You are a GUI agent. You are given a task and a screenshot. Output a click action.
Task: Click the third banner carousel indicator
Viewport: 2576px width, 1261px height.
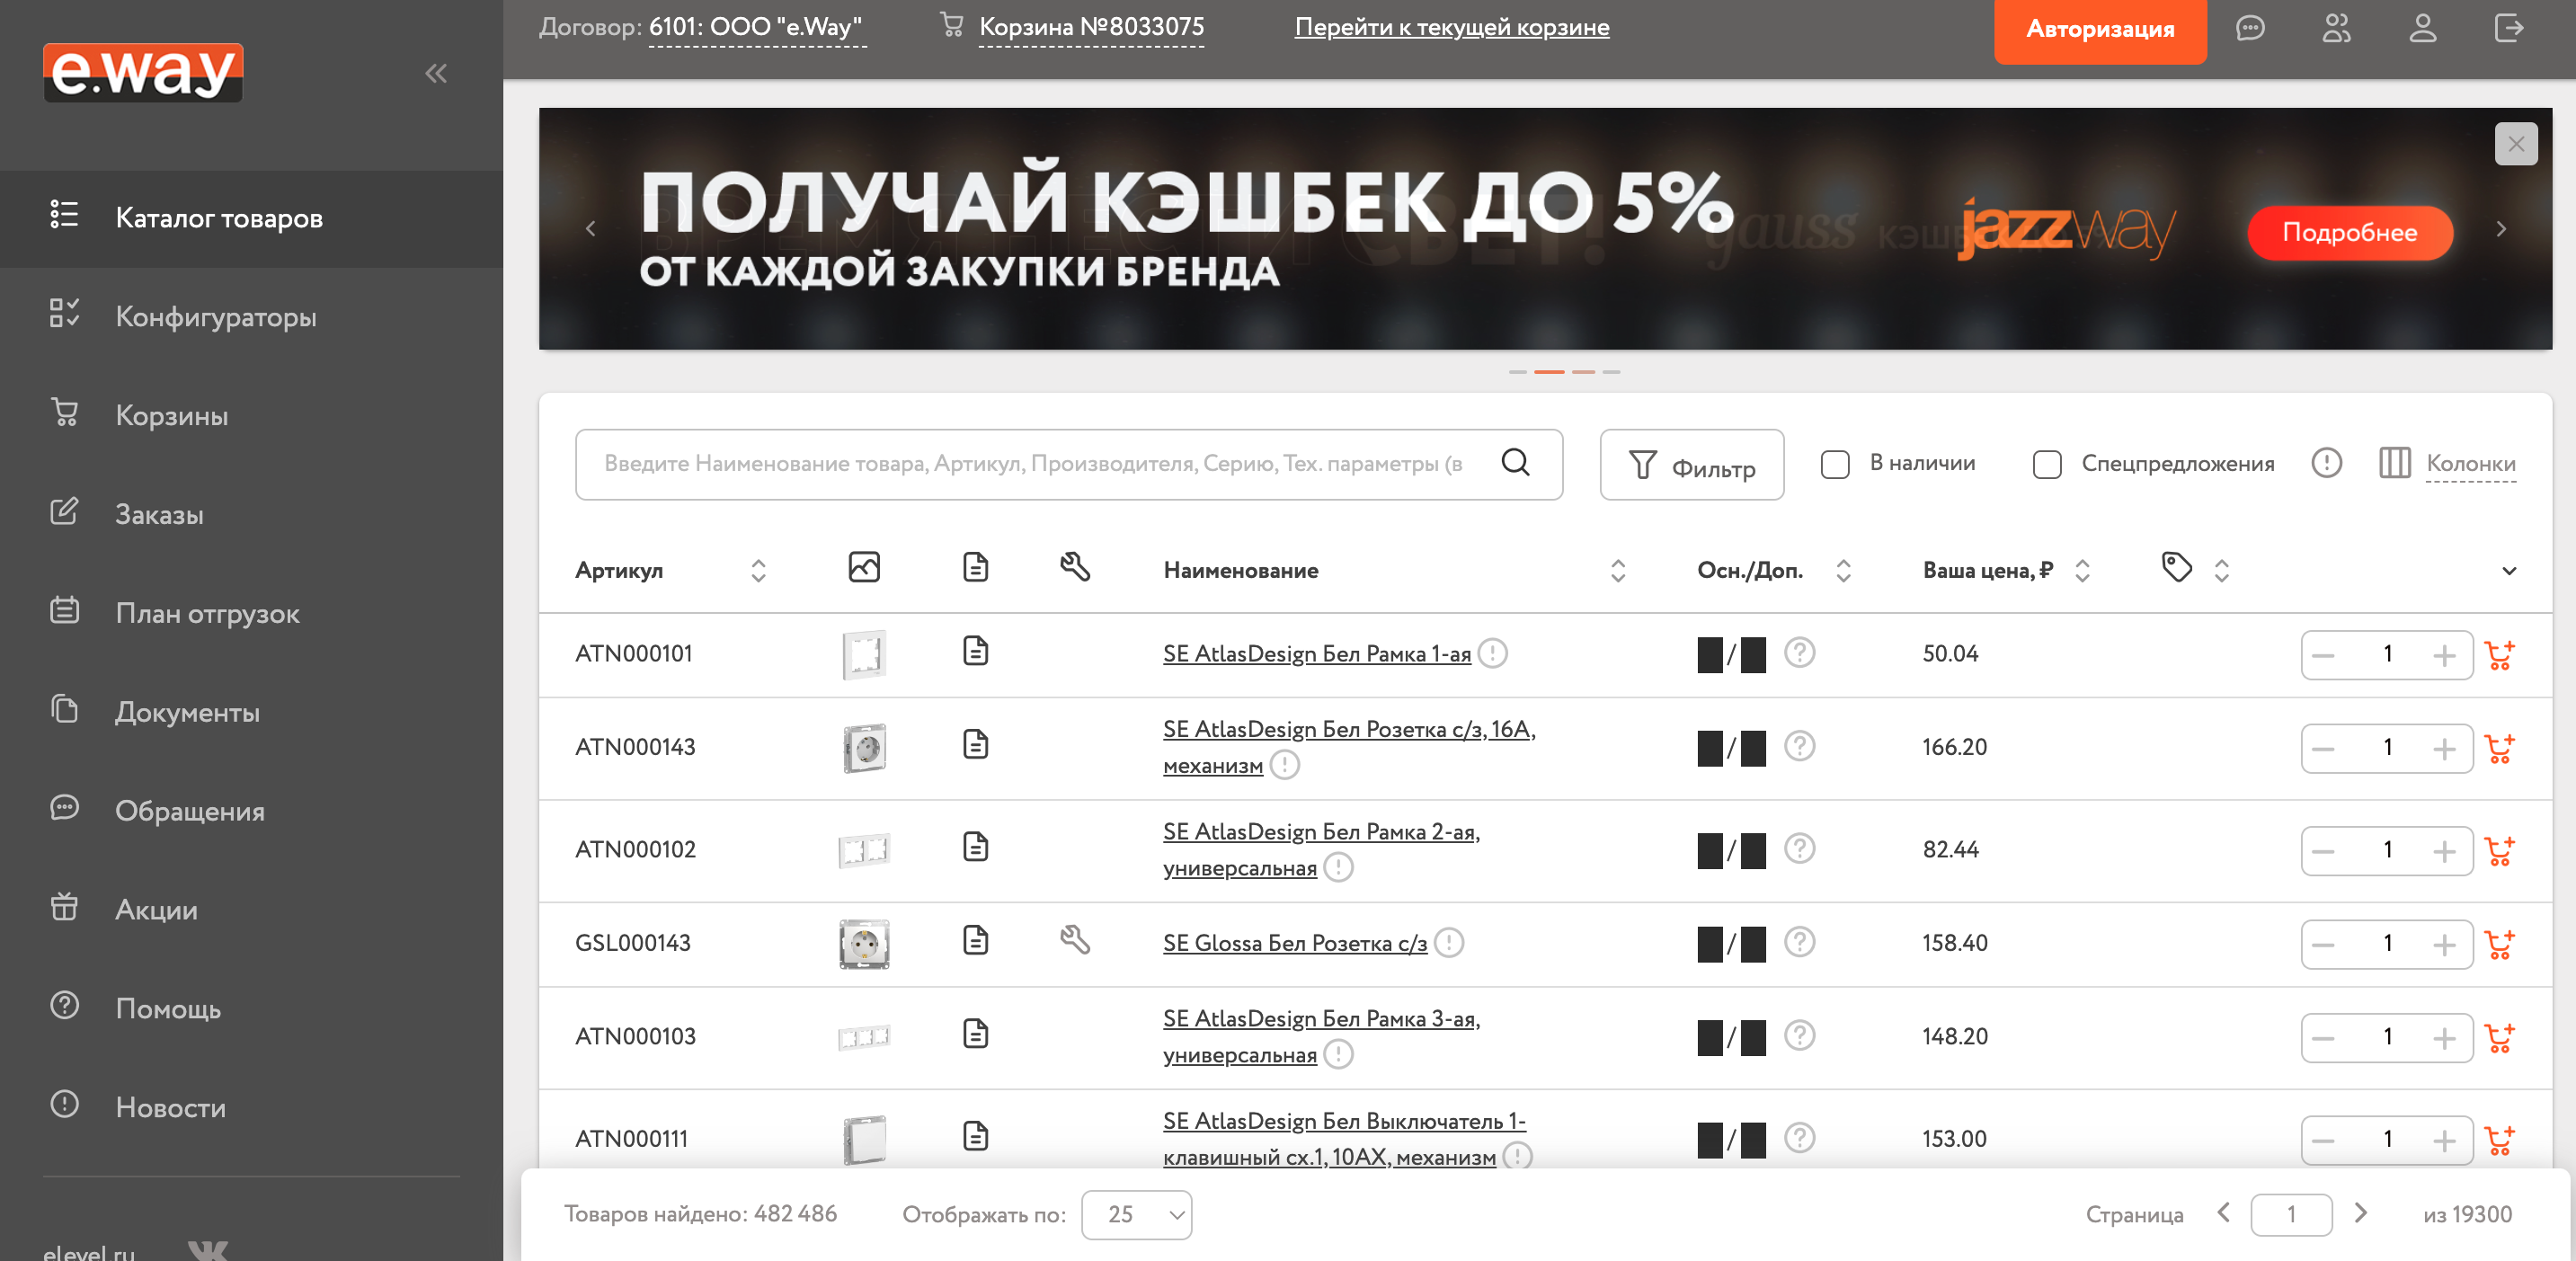pos(1583,372)
